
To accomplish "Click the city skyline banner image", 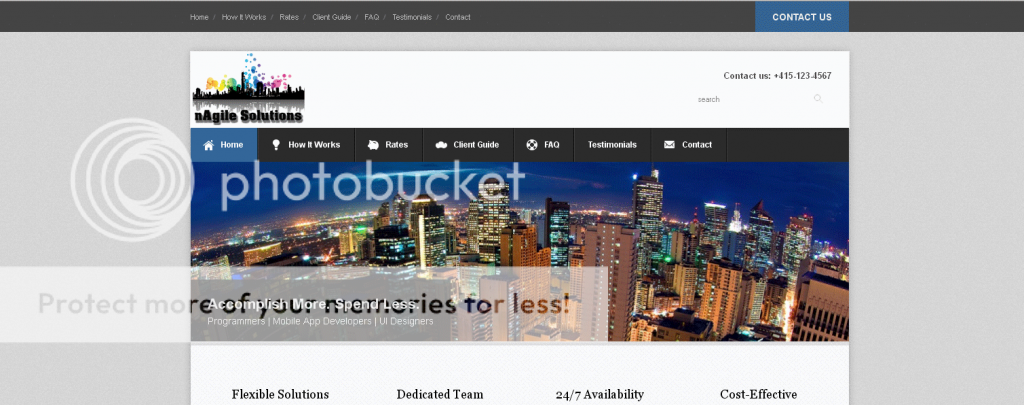I will [x=520, y=251].
